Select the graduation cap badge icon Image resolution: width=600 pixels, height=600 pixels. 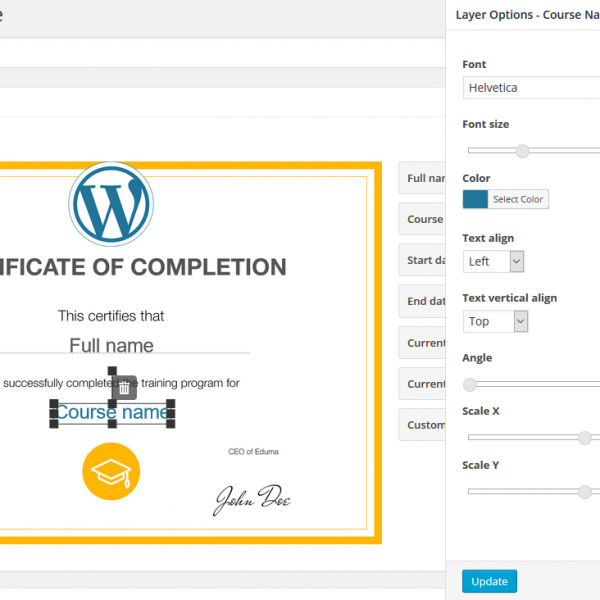pos(111,471)
